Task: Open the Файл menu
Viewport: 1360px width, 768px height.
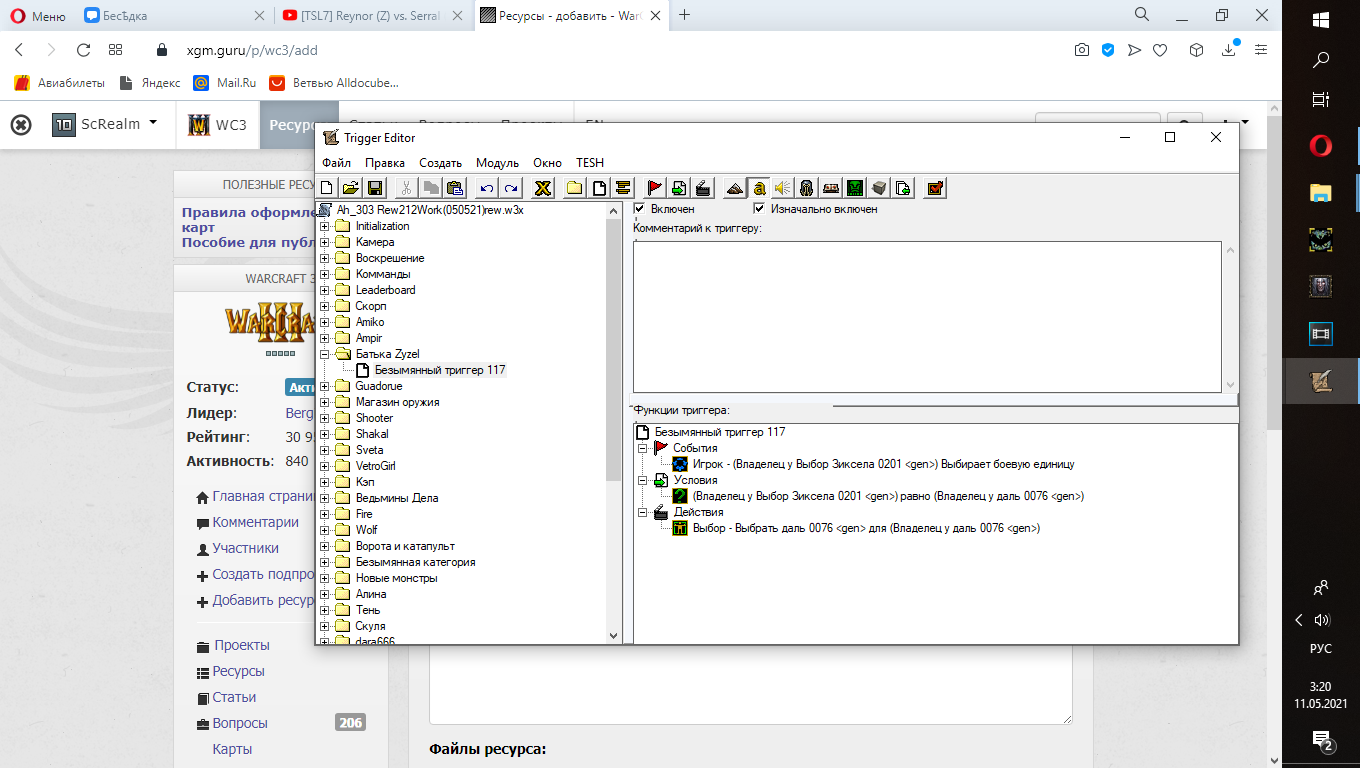Action: [x=336, y=163]
